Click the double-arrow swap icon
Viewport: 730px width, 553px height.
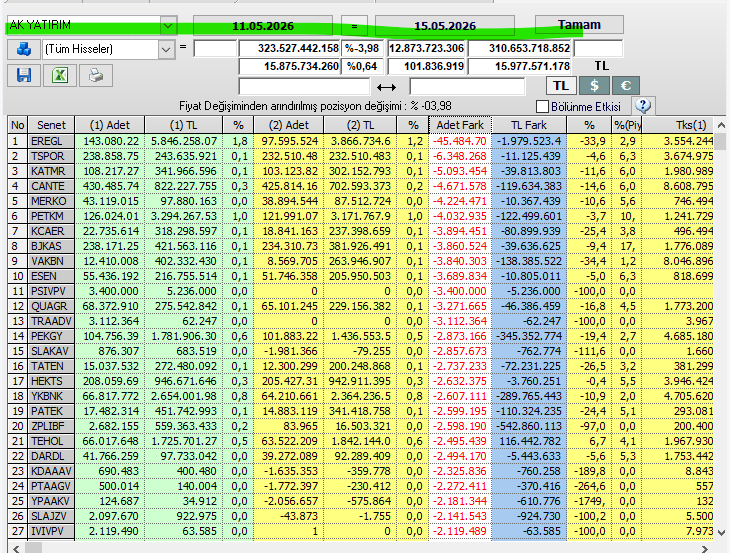click(386, 87)
